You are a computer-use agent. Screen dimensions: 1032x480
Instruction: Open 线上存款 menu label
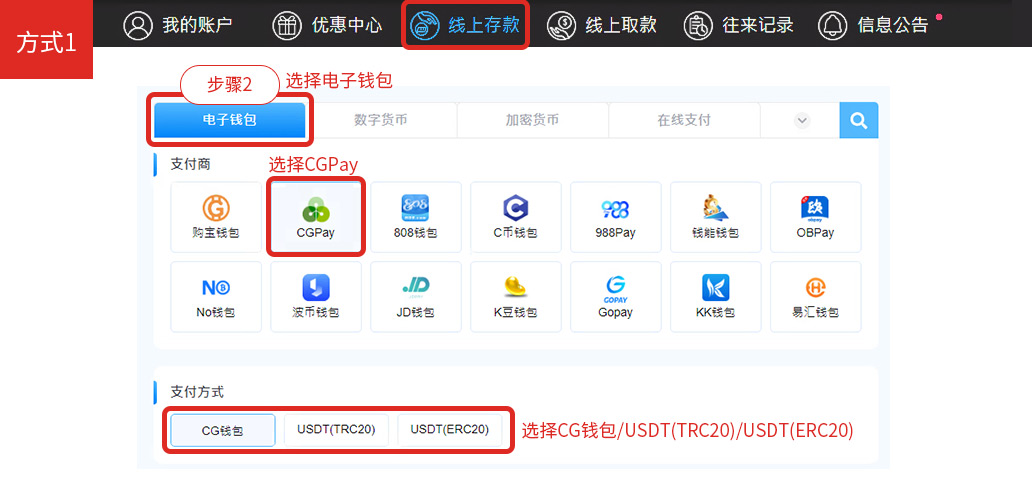pos(484,26)
